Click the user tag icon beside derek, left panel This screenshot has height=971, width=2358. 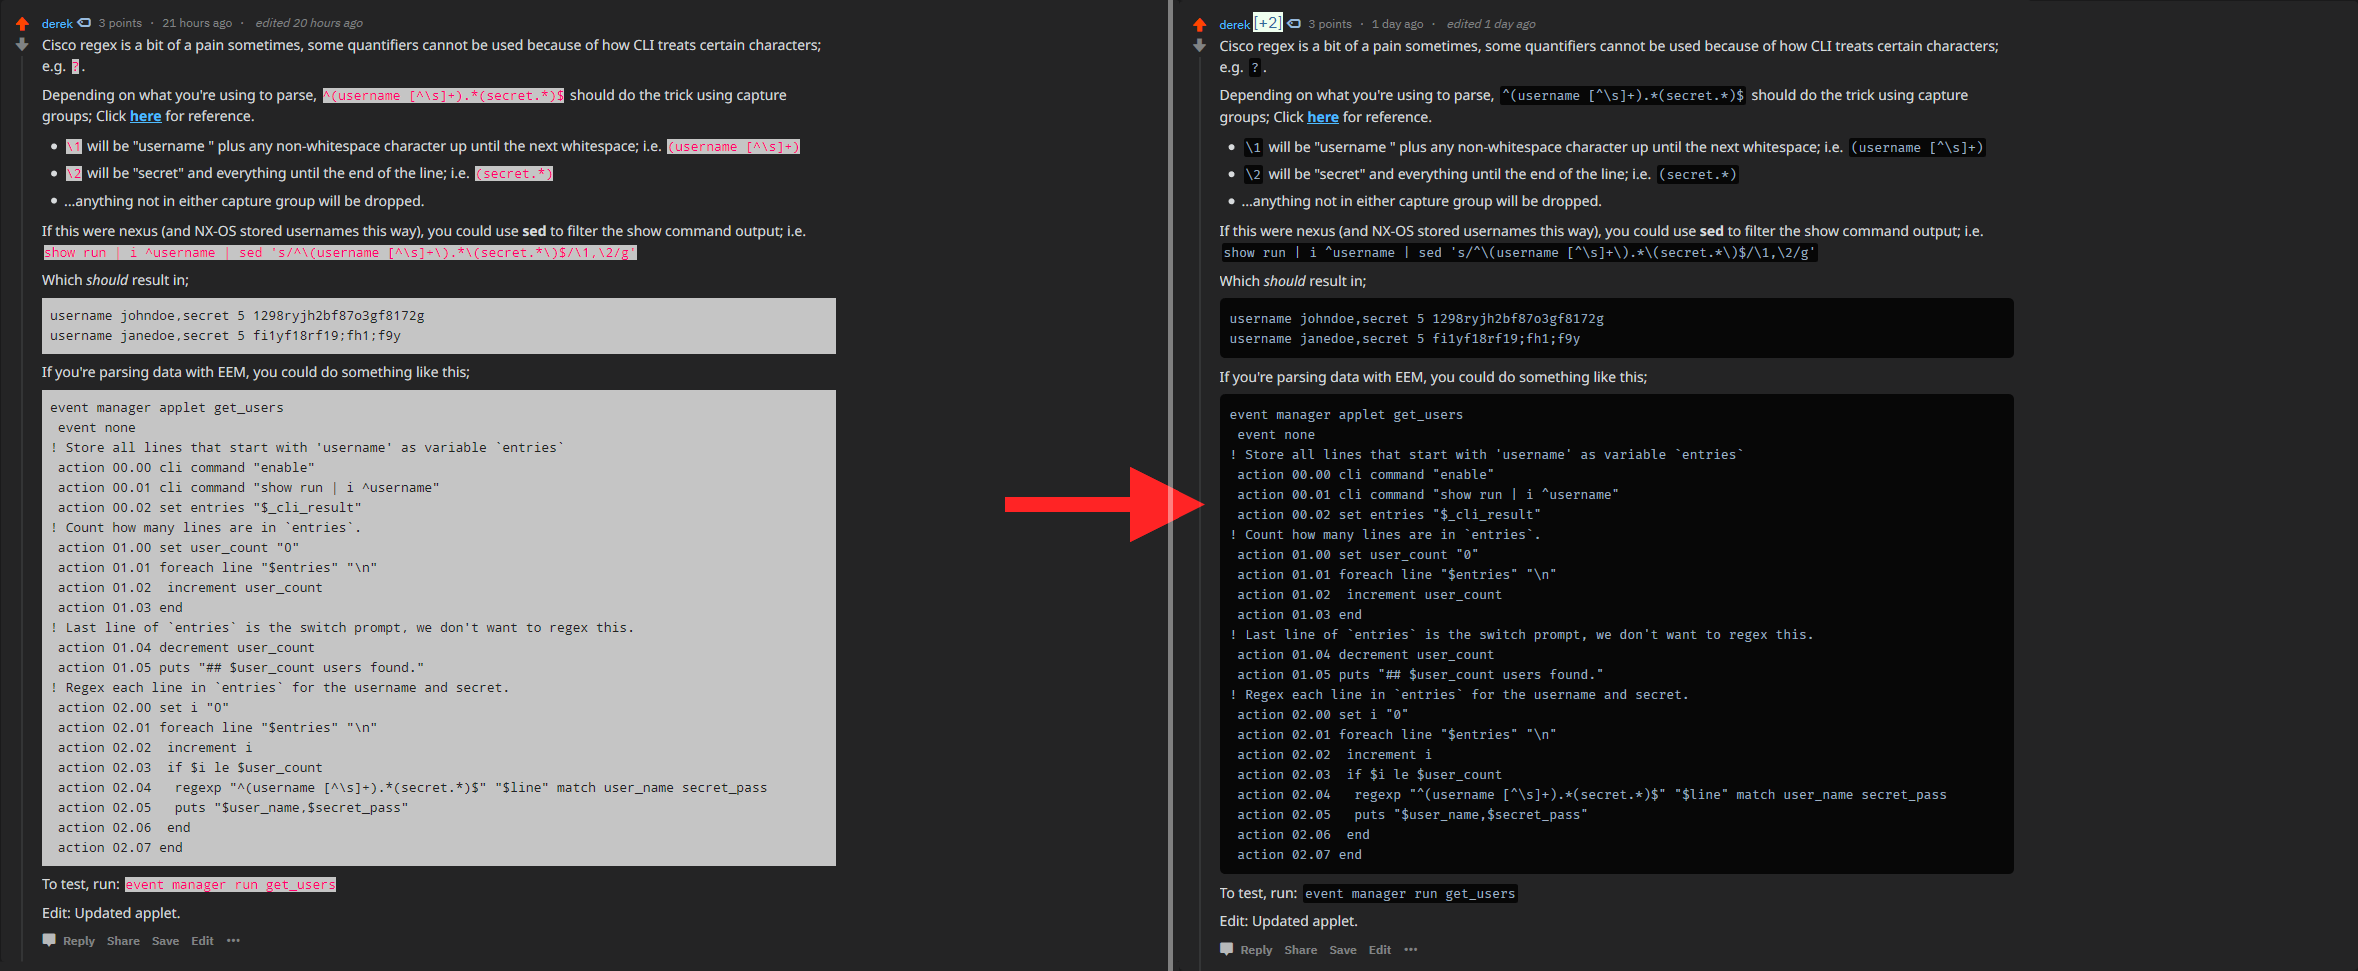[x=84, y=23]
